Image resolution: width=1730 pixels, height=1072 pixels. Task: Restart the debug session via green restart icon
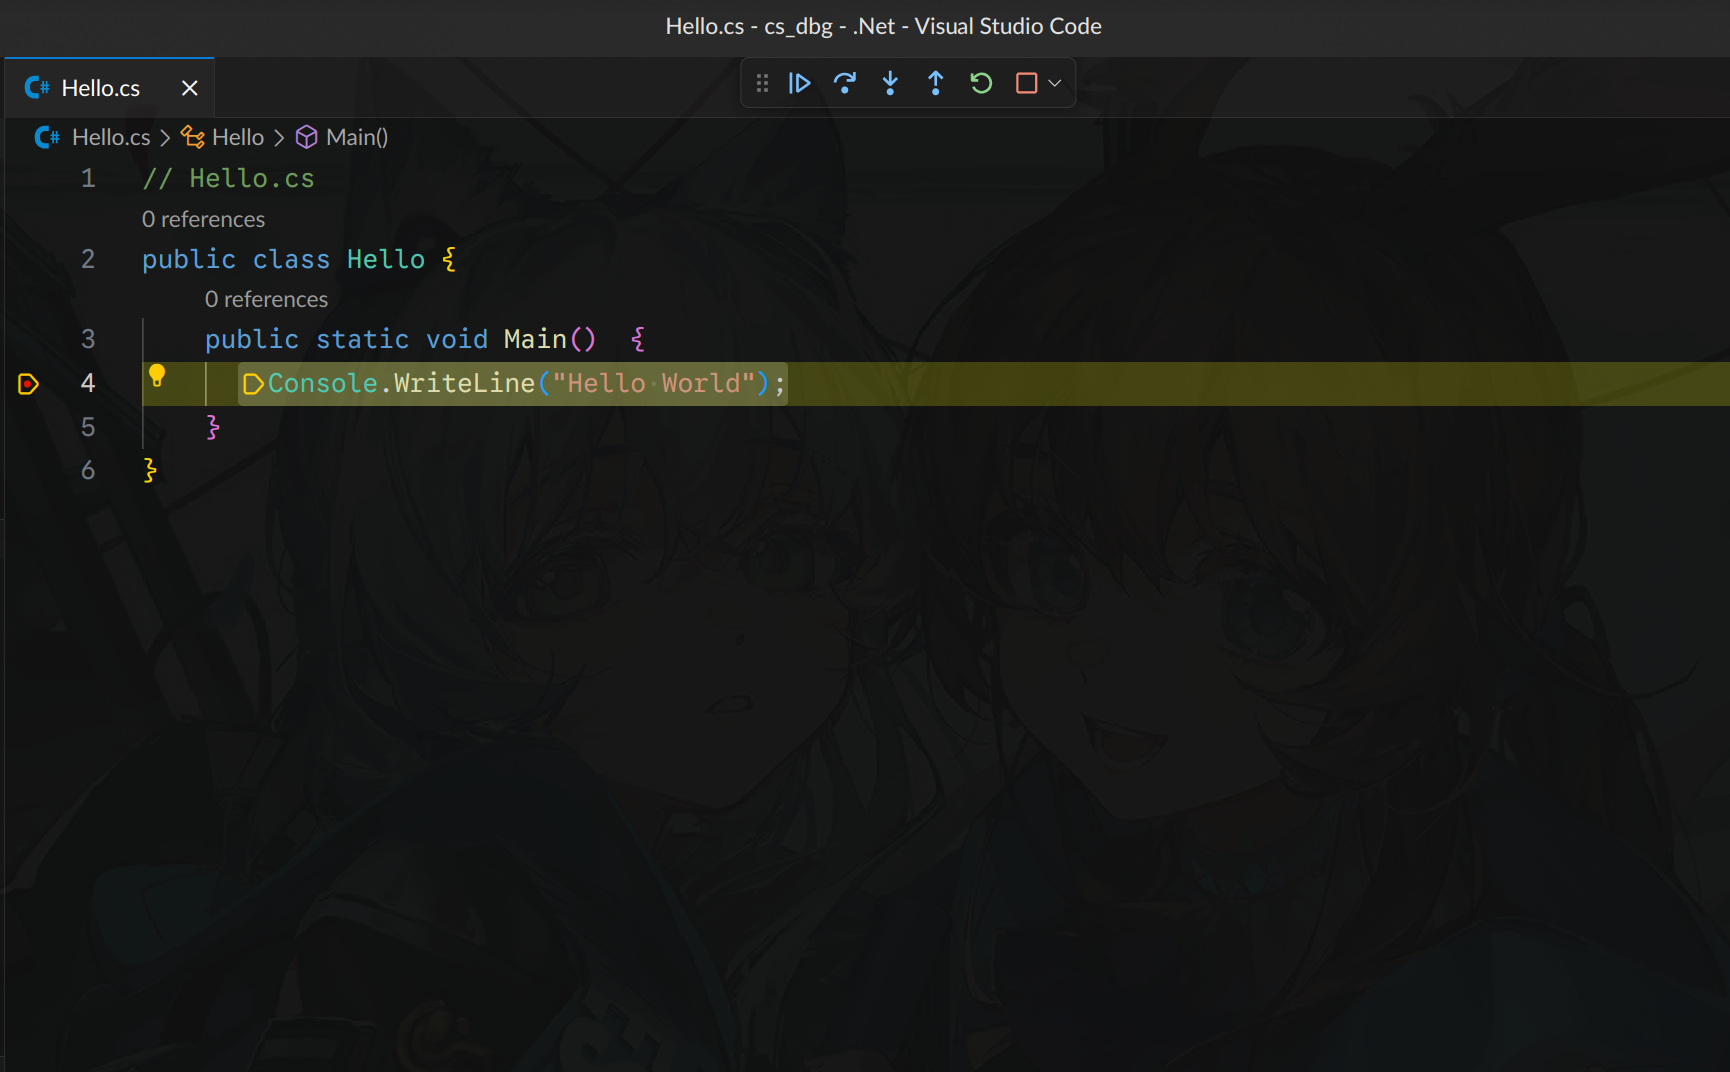(980, 83)
